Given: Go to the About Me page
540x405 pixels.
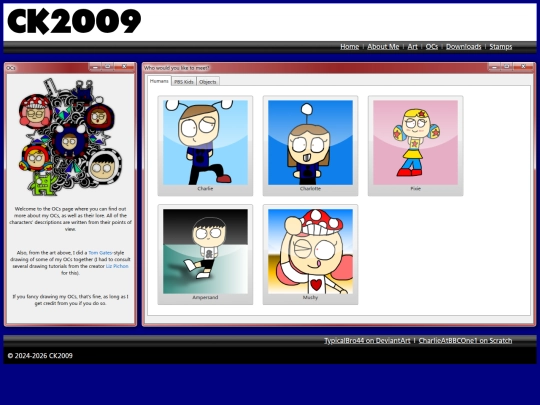Looking at the screenshot, I should pos(383,46).
